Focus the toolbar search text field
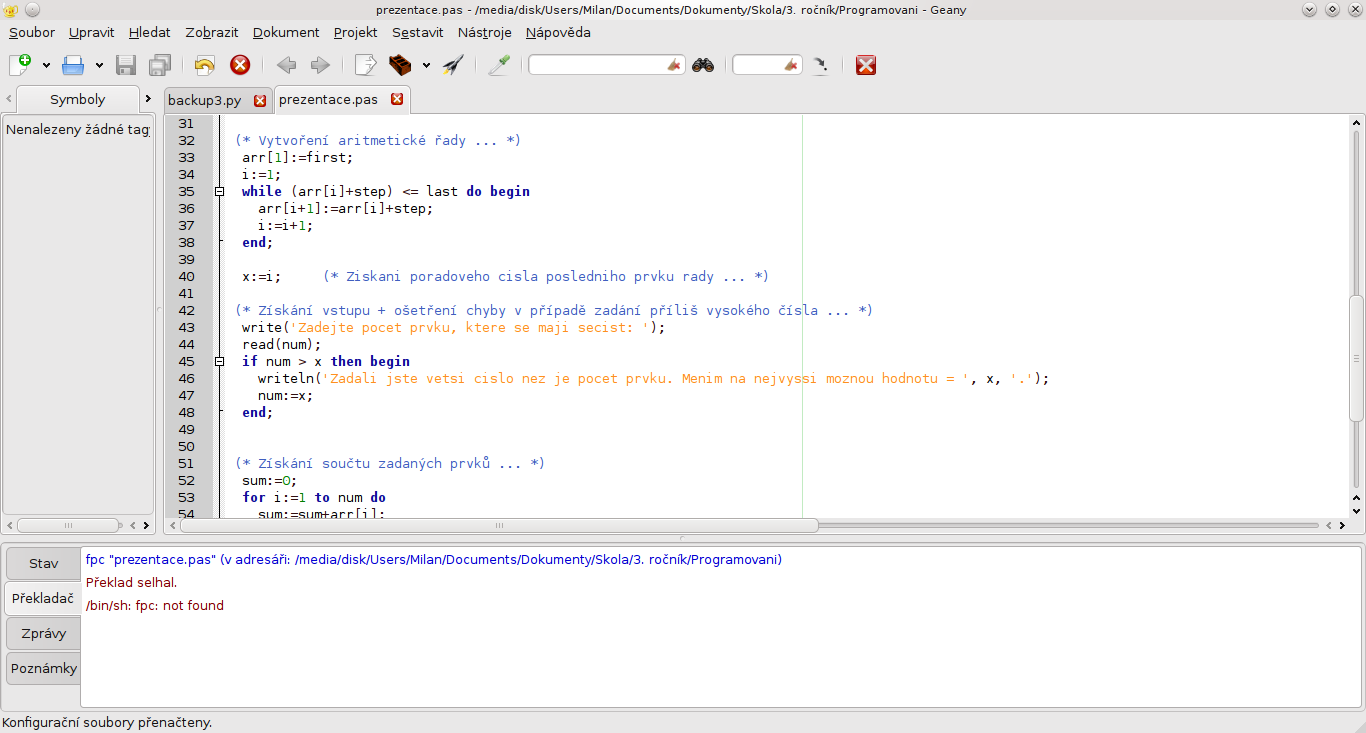This screenshot has width=1366, height=733. click(x=597, y=65)
